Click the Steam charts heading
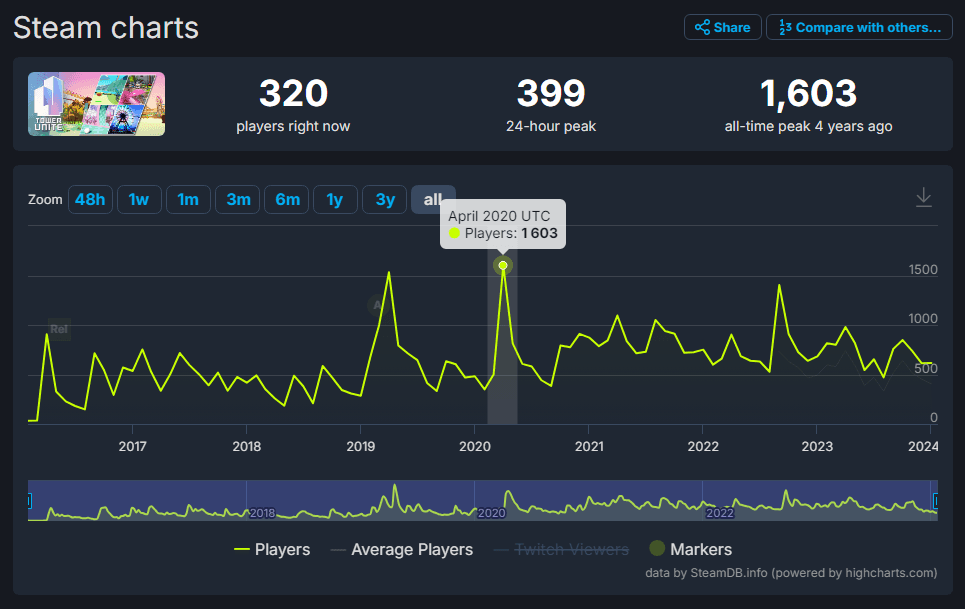Viewport: 965px width, 609px height. 106,28
